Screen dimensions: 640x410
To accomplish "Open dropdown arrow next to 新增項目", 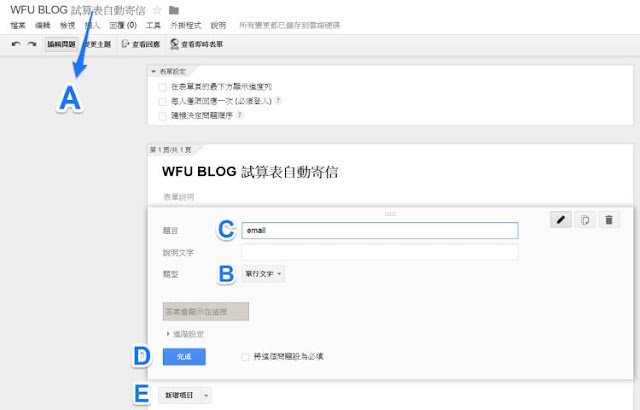I will tap(206, 395).
